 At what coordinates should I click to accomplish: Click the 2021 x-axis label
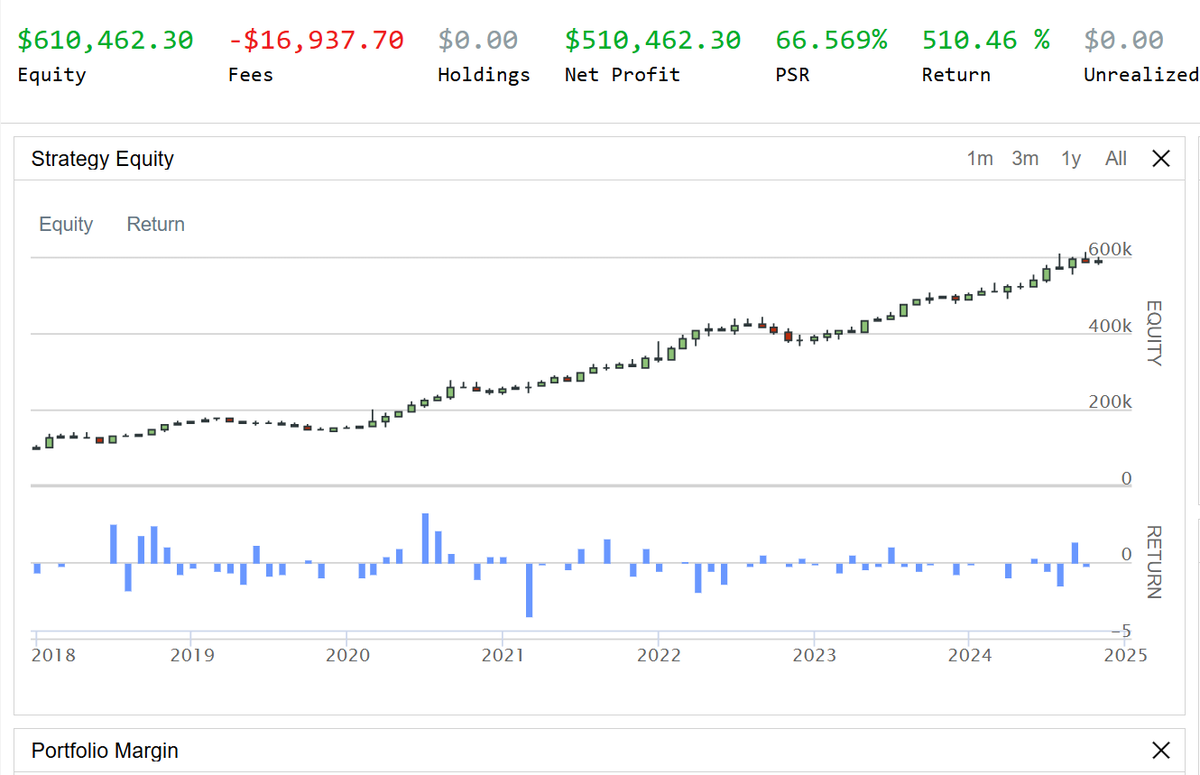[x=502, y=655]
